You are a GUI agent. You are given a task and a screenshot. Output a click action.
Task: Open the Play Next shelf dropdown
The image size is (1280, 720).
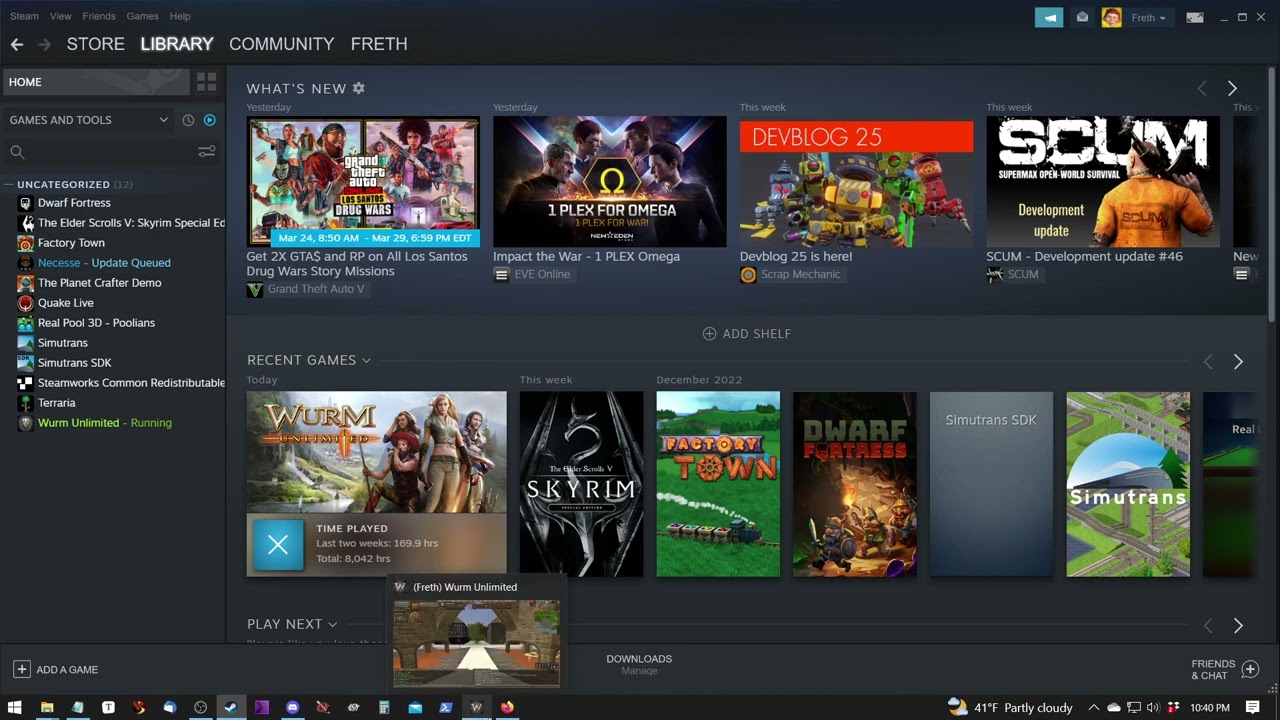(332, 624)
